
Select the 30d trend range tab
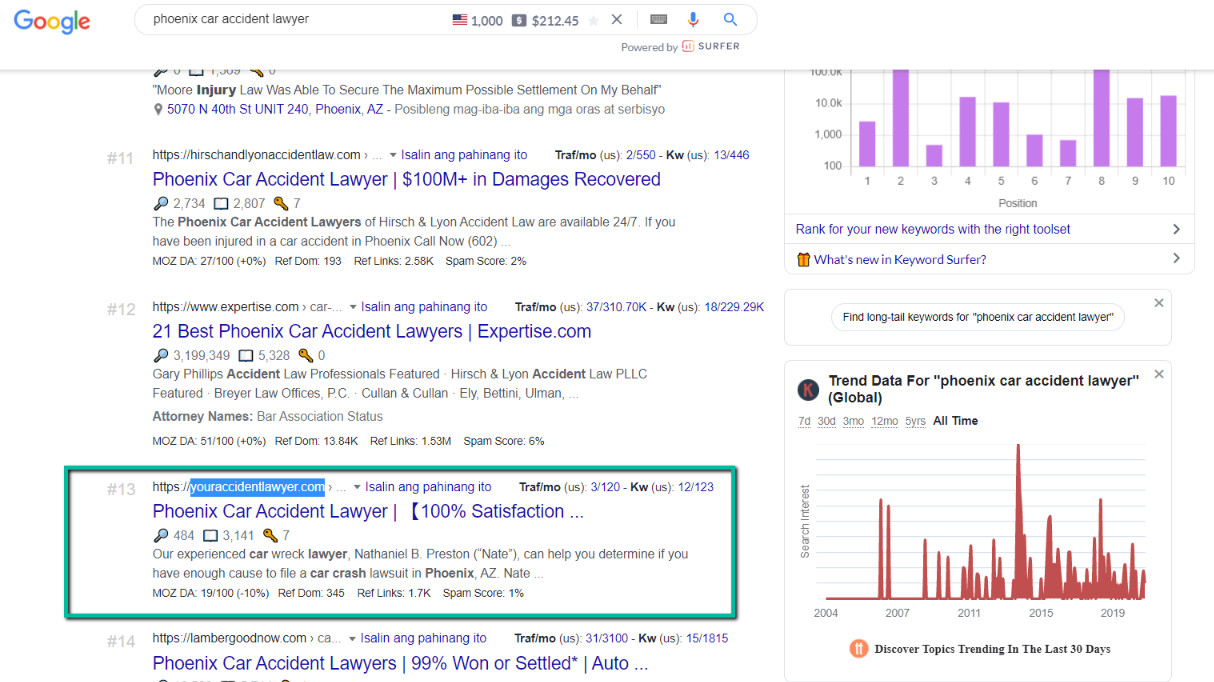(826, 421)
